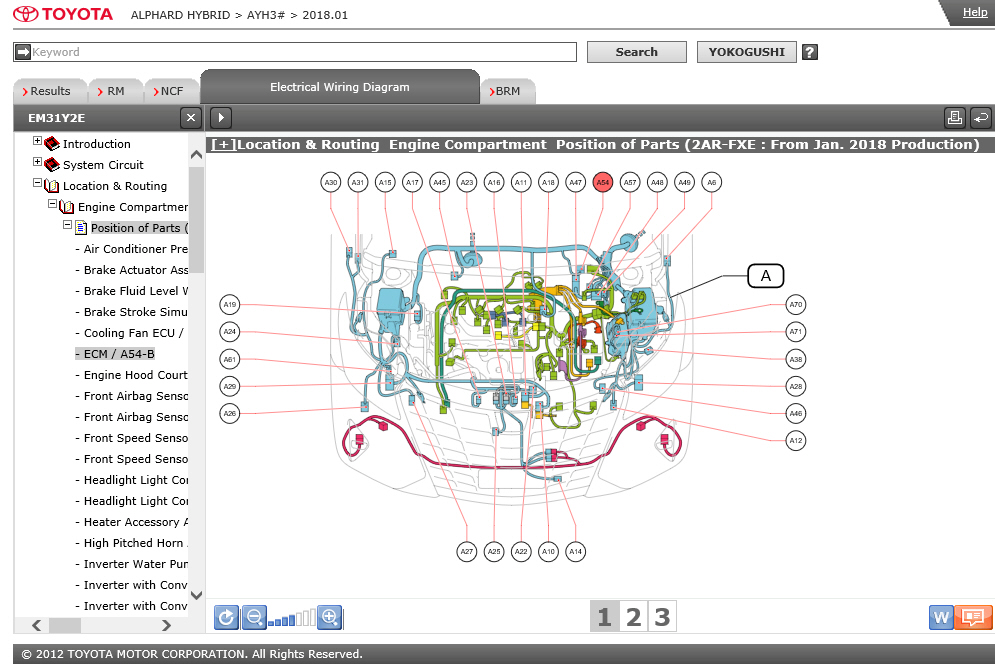Select highlighted connector A54 marker
995x672 pixels.
603,183
